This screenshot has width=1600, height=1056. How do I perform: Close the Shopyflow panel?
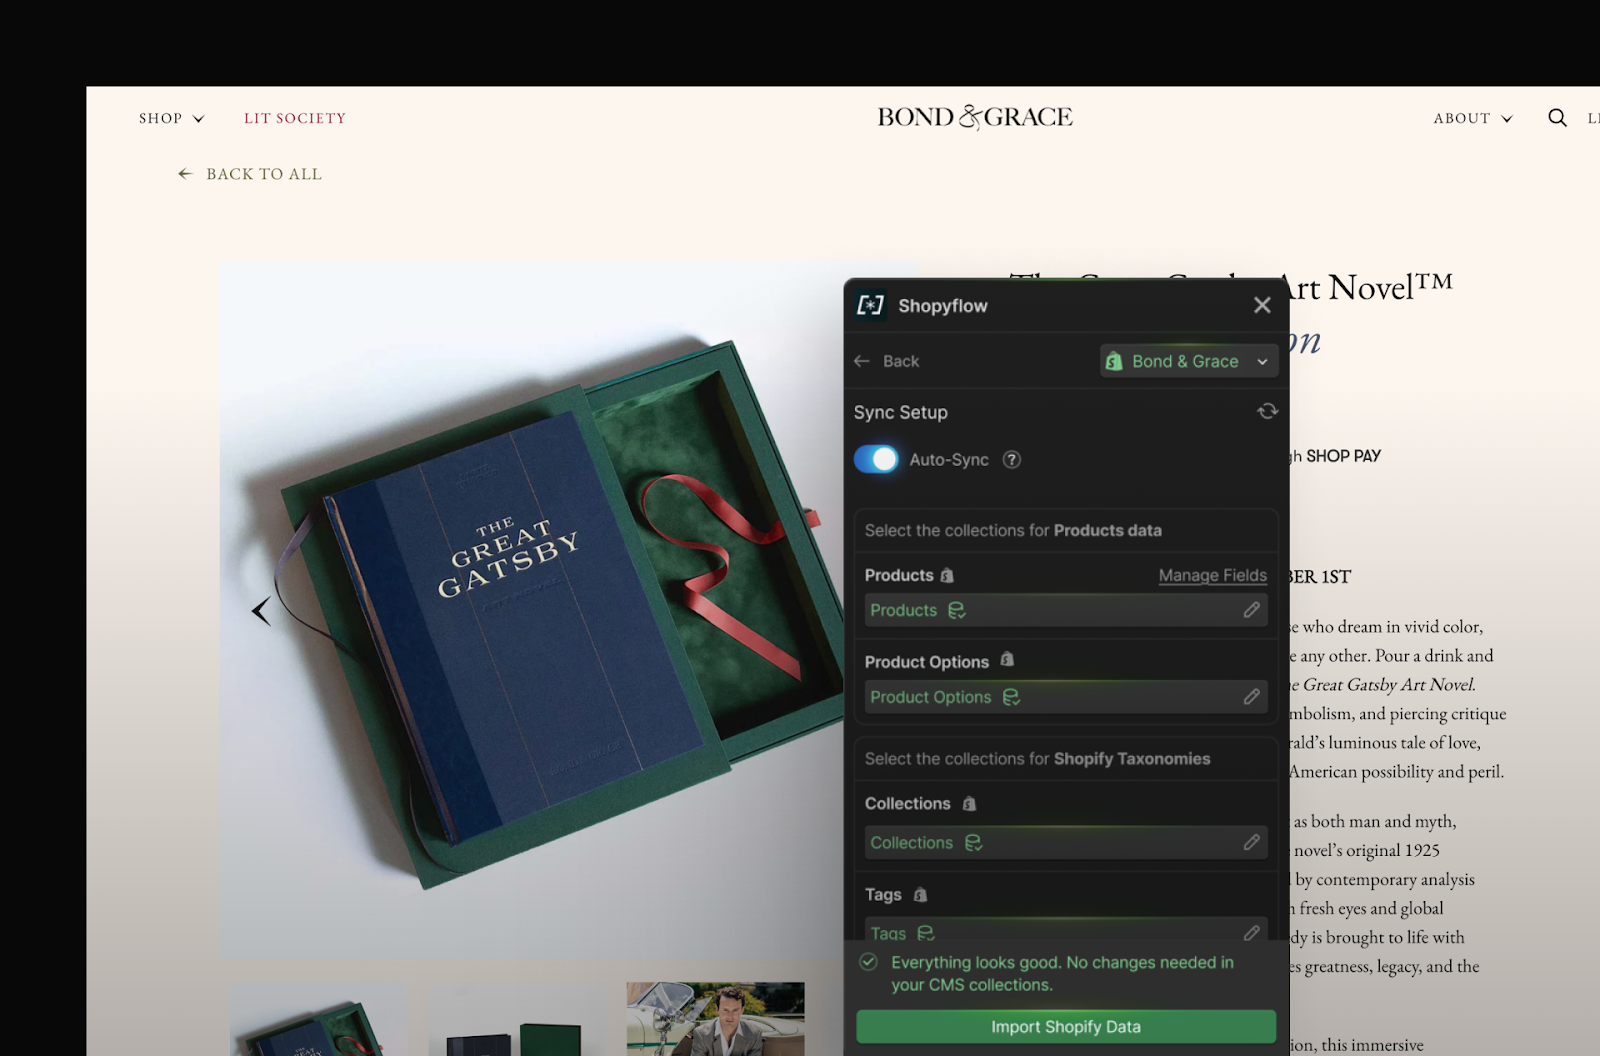1262,305
